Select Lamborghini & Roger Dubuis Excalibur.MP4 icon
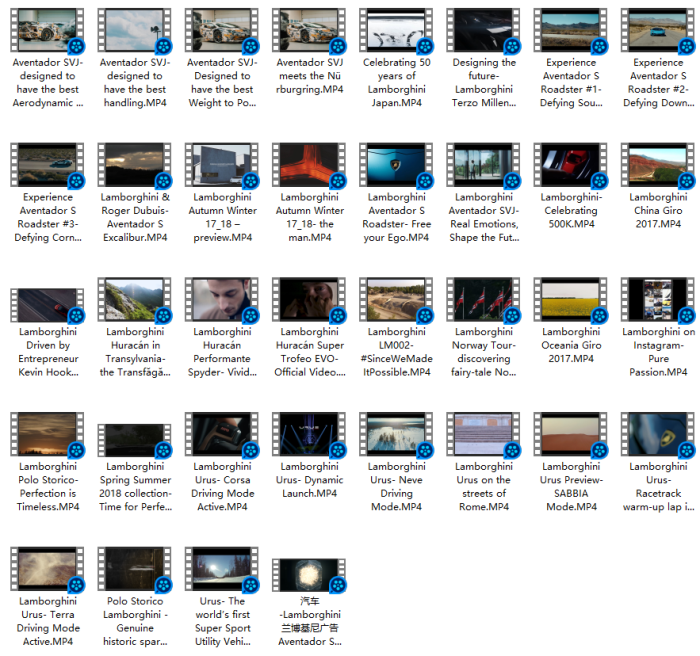Viewport: 700px width, 656px height. pos(134,165)
